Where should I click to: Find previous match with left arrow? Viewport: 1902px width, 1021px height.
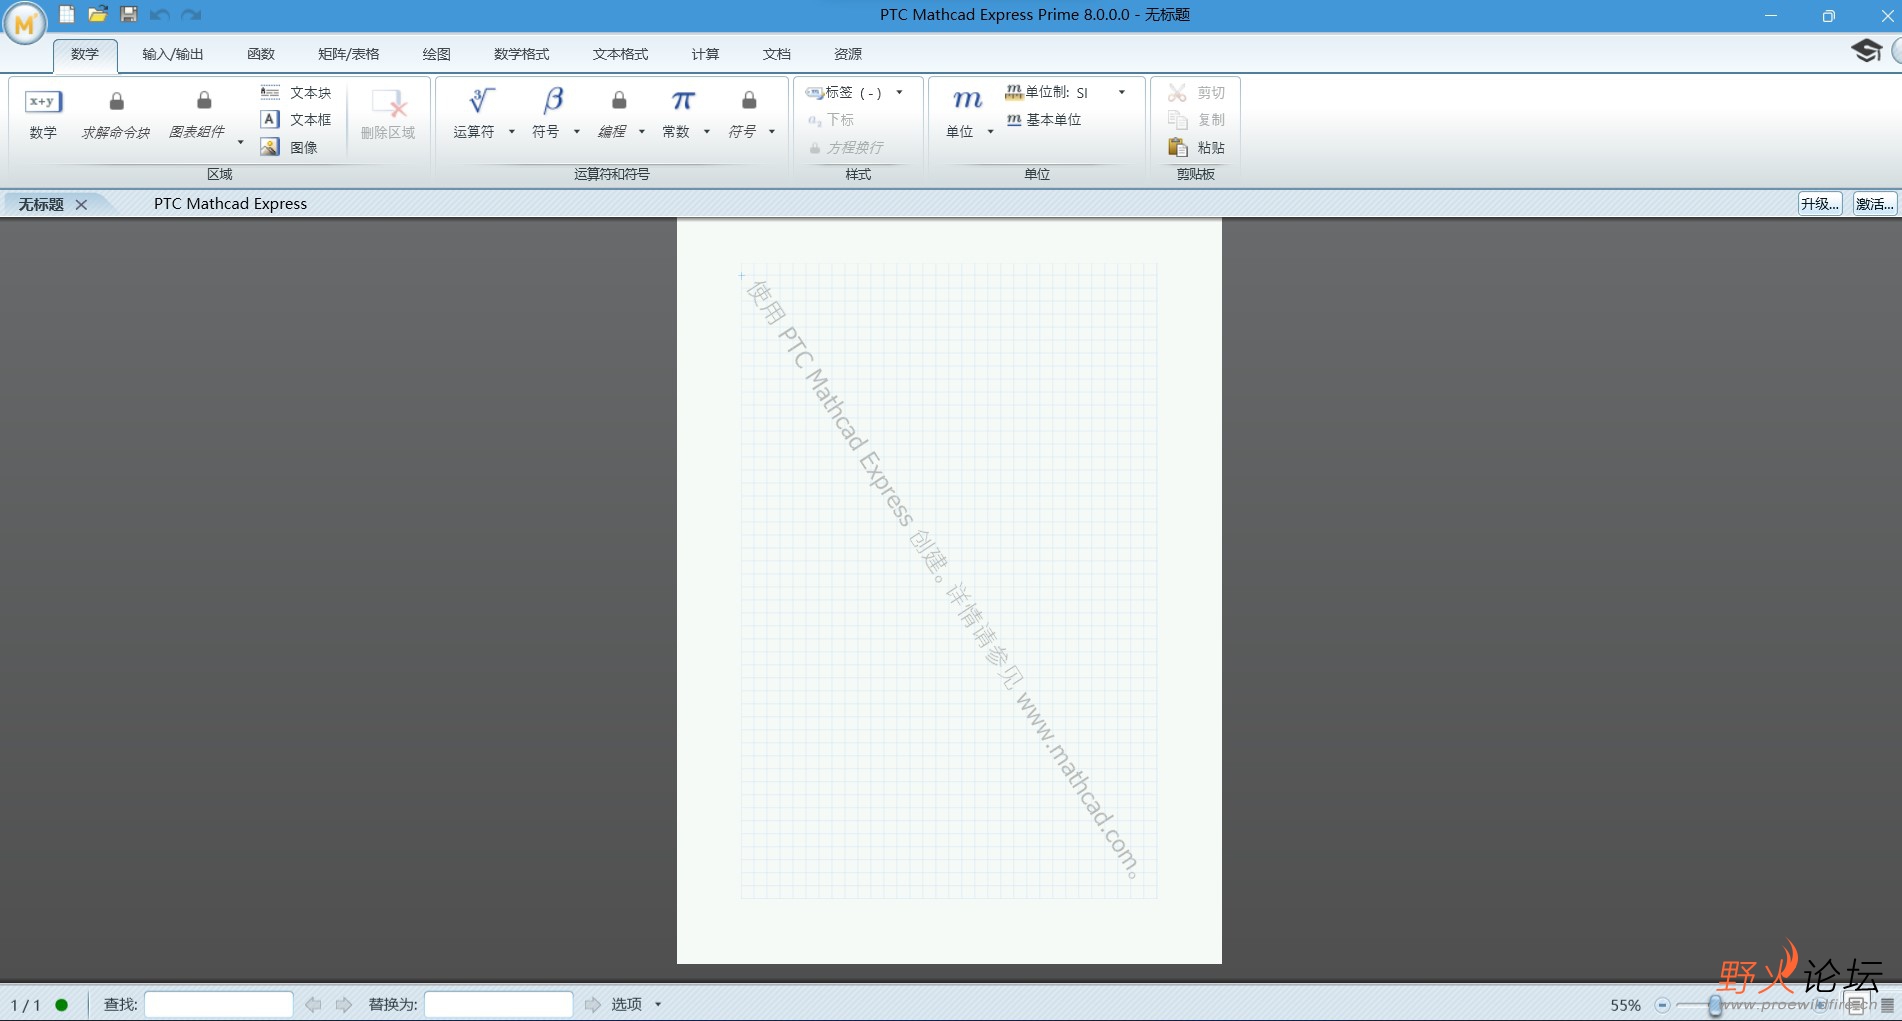point(313,1004)
